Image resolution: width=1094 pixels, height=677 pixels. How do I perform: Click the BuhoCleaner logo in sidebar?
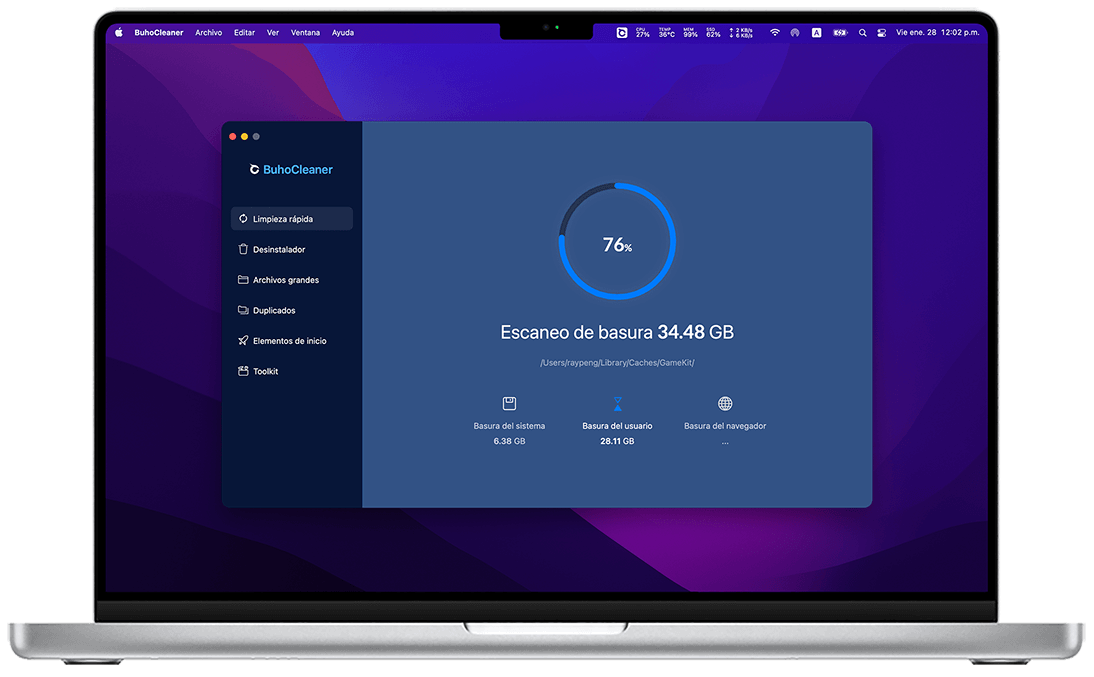pos(291,170)
